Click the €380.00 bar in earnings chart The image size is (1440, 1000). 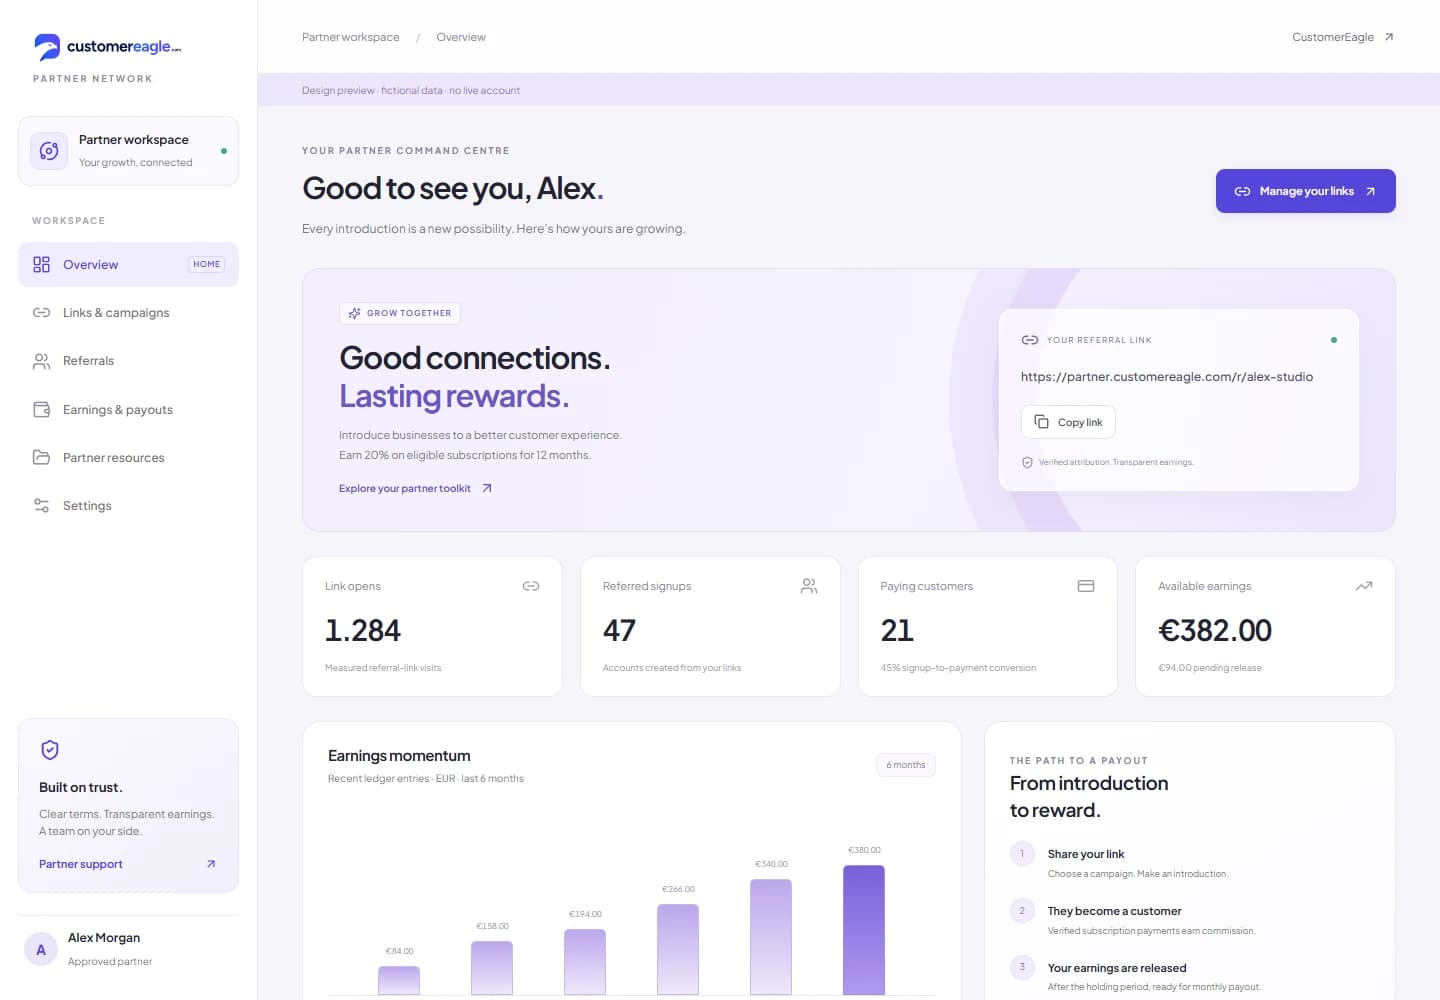point(864,930)
